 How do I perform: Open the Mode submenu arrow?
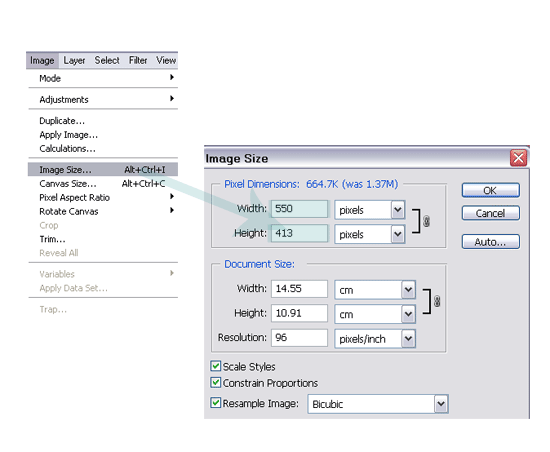[172, 77]
